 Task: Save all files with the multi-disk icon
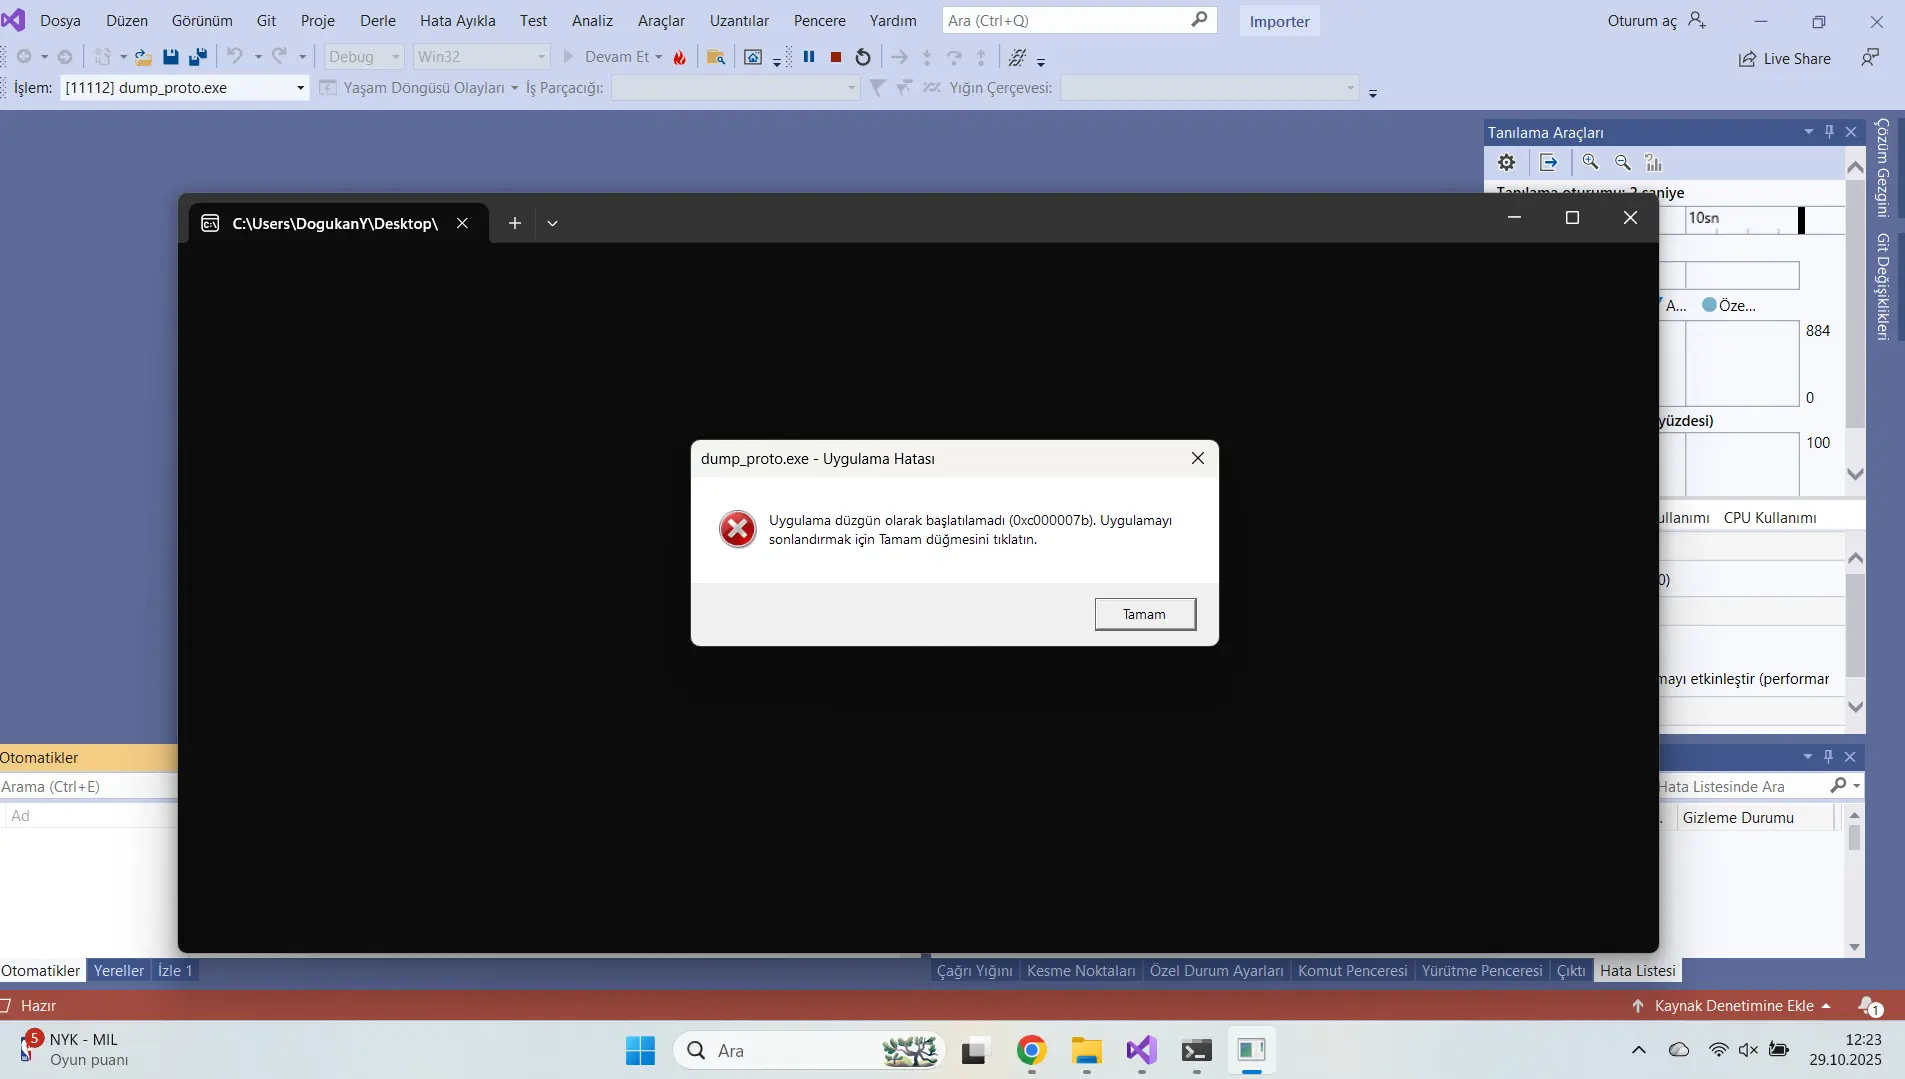[x=198, y=57]
